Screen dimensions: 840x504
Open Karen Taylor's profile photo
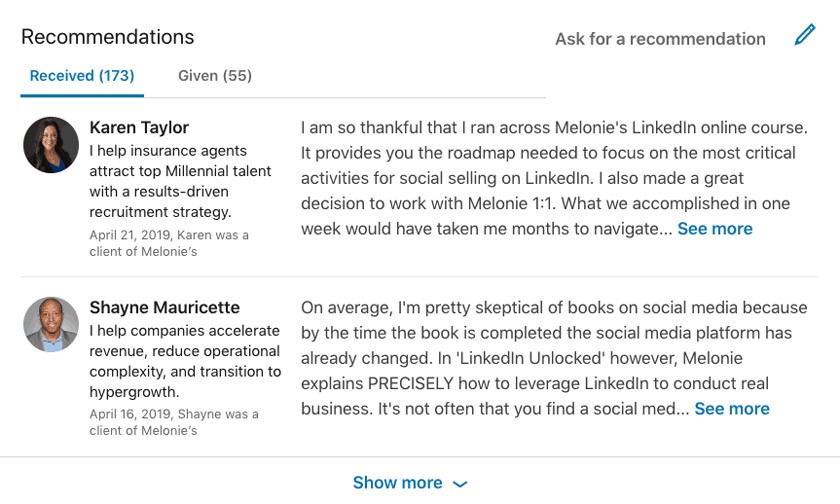51,145
